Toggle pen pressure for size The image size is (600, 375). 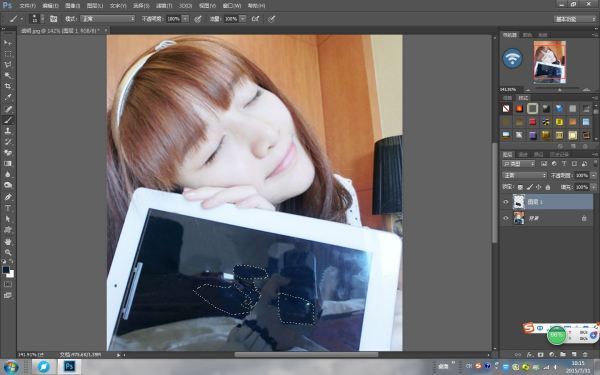point(271,19)
